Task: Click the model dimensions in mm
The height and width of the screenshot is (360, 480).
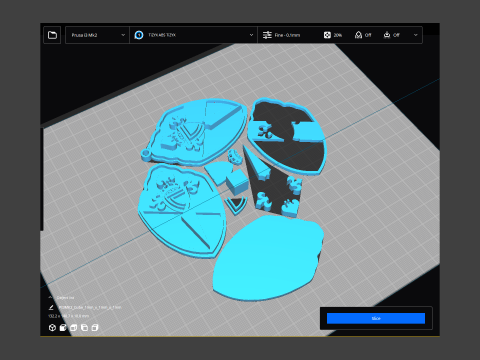Action: point(69,316)
